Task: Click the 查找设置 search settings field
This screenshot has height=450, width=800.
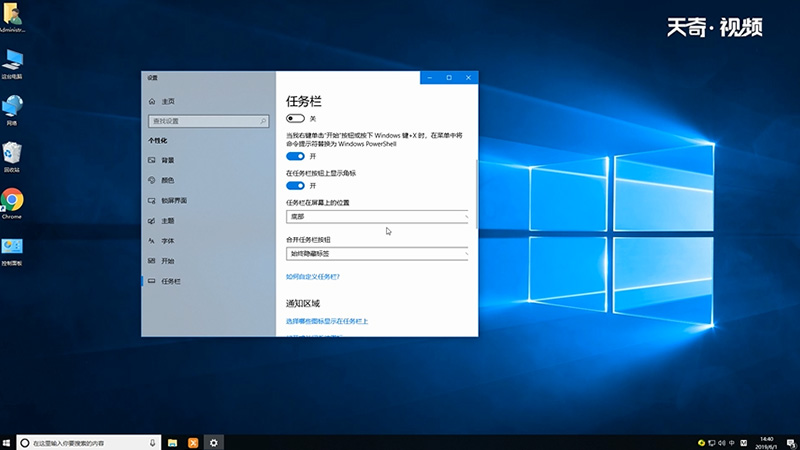Action: (209, 121)
